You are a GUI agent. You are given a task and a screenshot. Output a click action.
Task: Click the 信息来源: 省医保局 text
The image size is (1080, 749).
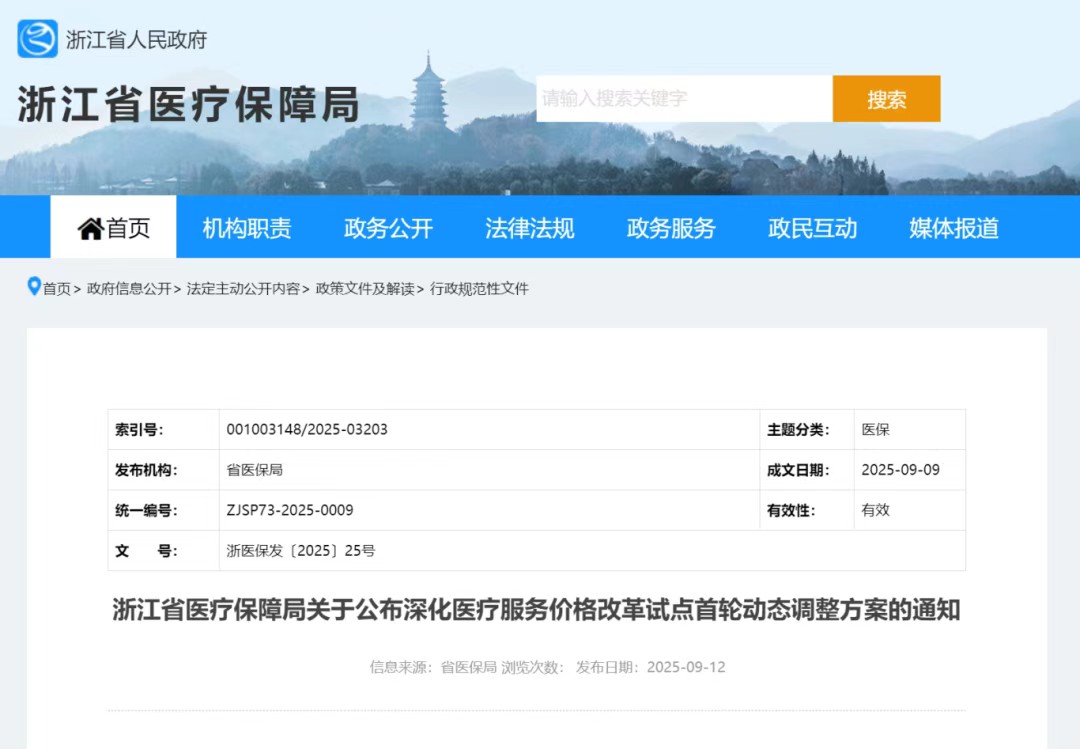pos(433,667)
